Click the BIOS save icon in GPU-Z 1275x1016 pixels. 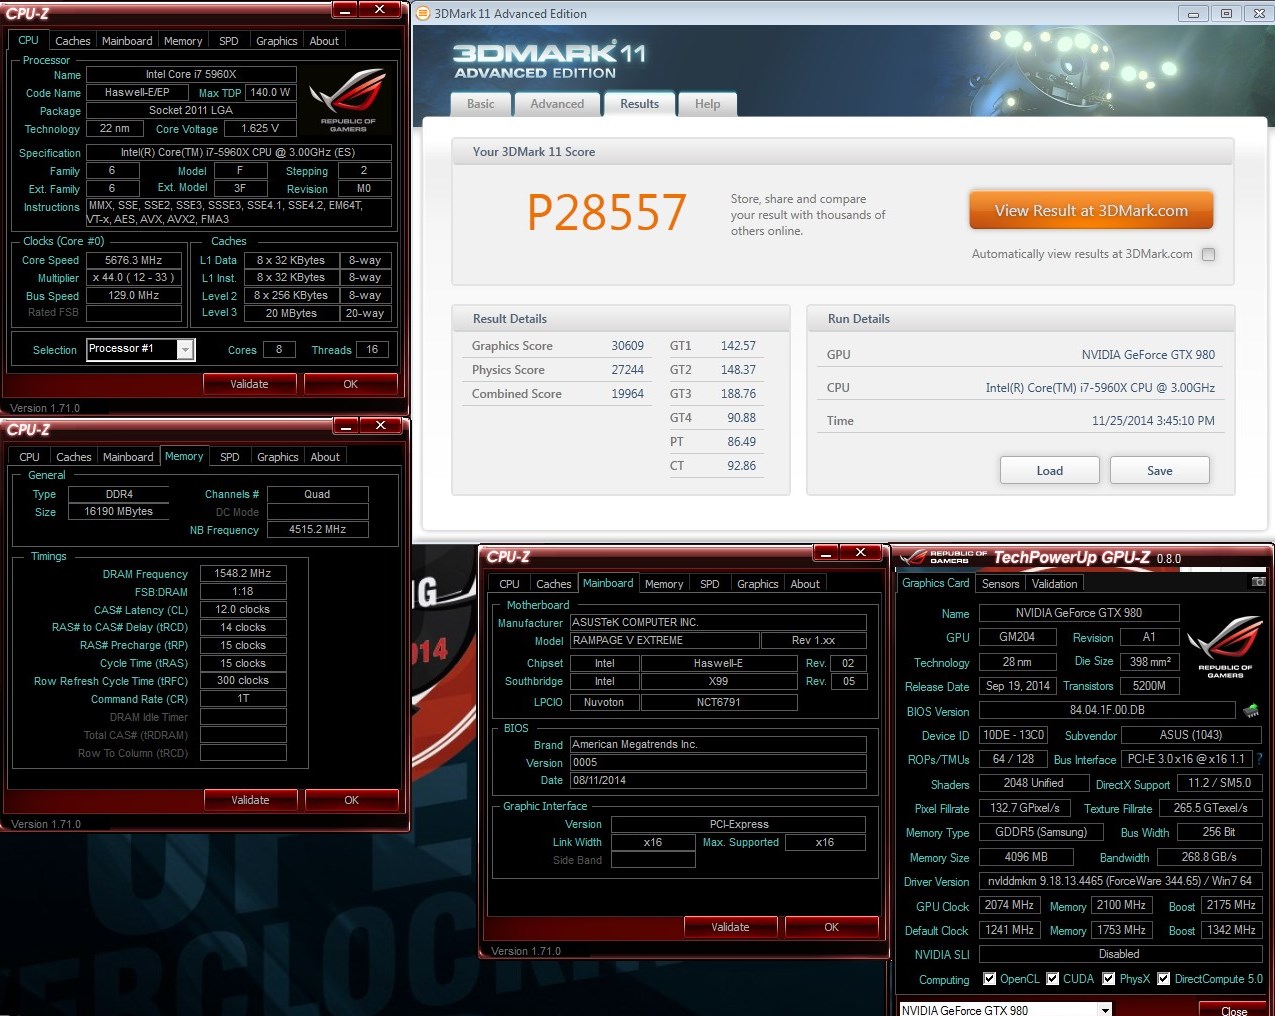pyautogui.click(x=1250, y=711)
